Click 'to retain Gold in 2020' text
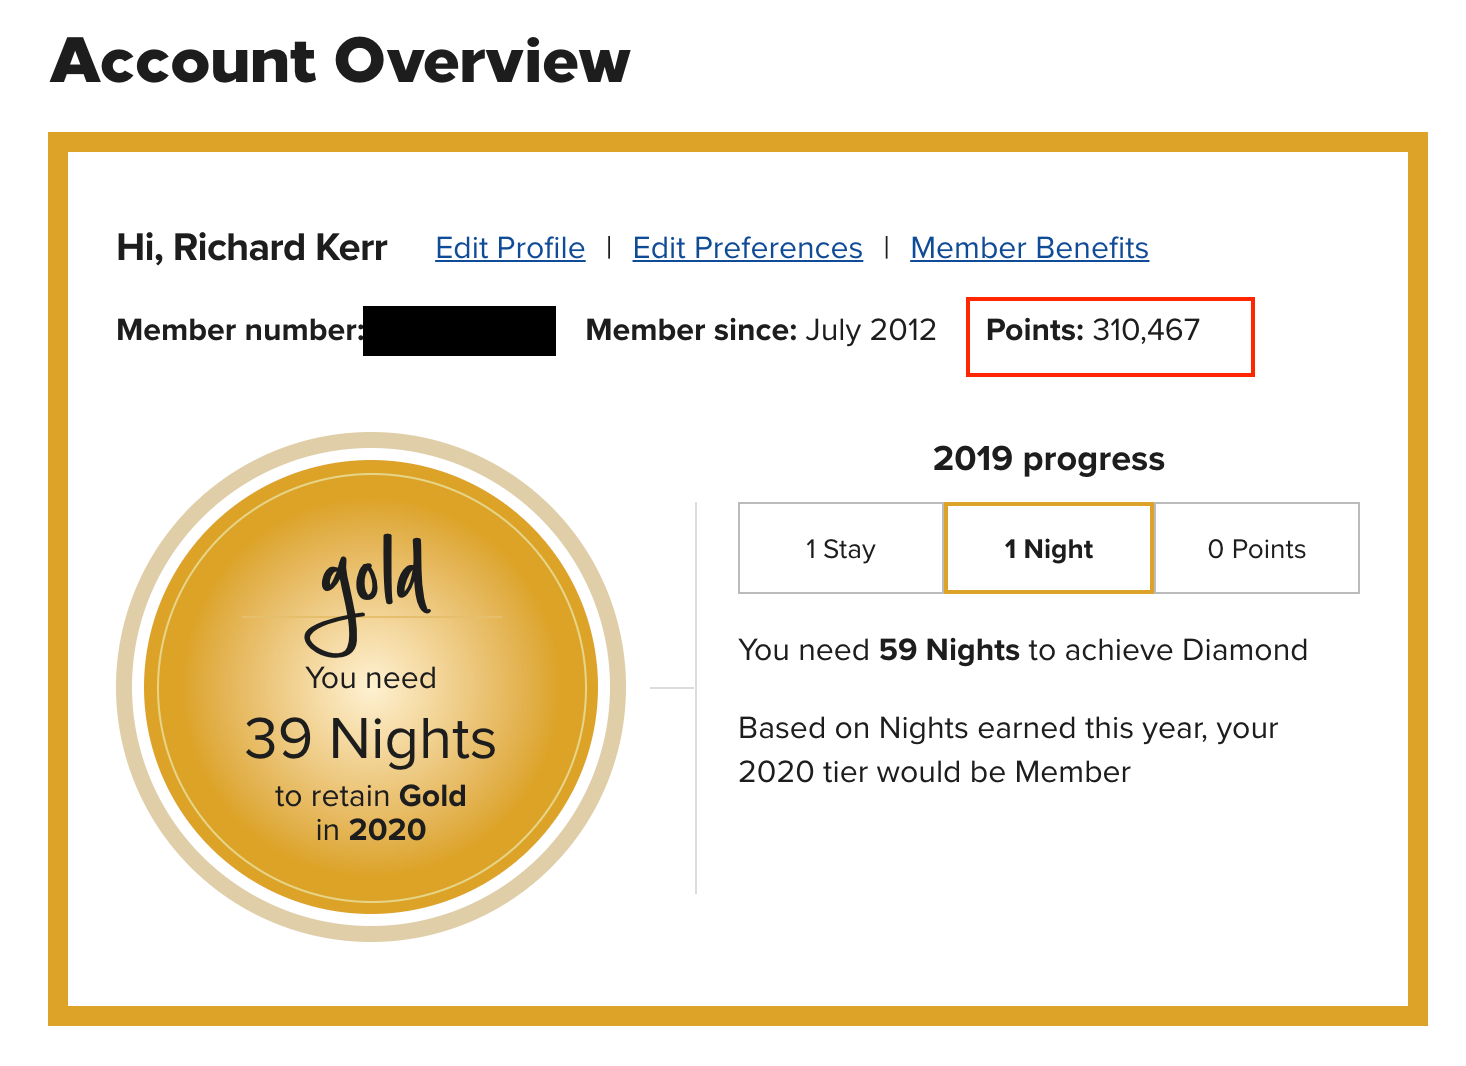The width and height of the screenshot is (1466, 1066). coord(371,812)
